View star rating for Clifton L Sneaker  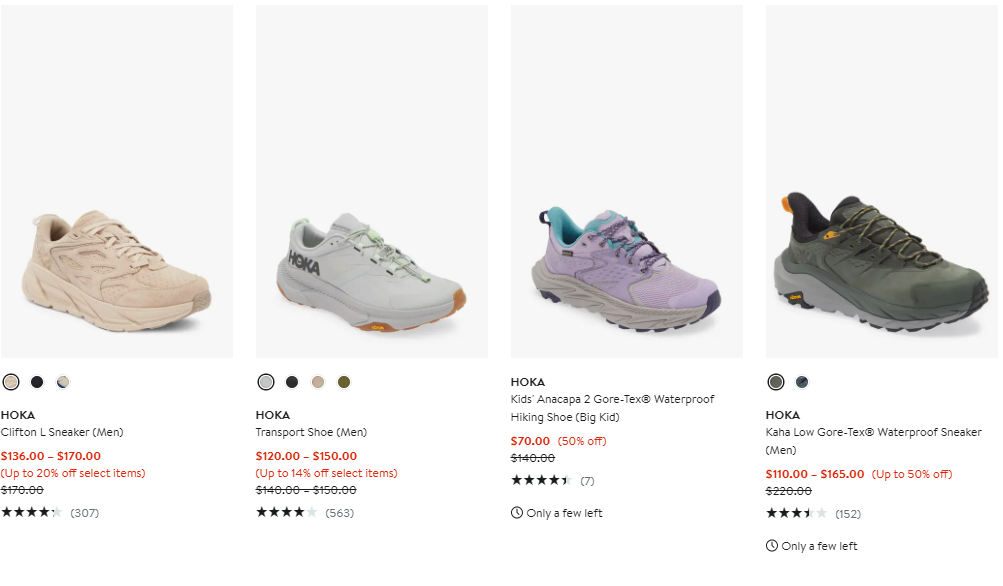click(x=31, y=513)
